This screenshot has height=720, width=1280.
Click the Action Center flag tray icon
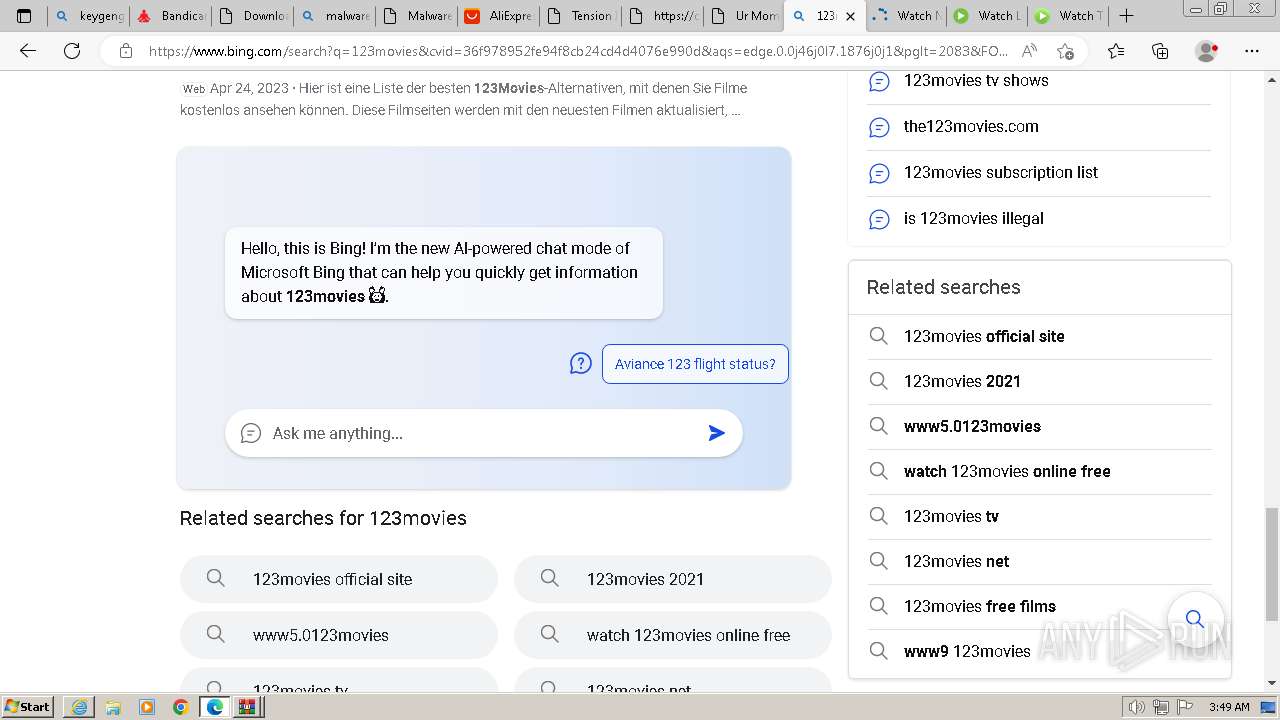(1186, 707)
